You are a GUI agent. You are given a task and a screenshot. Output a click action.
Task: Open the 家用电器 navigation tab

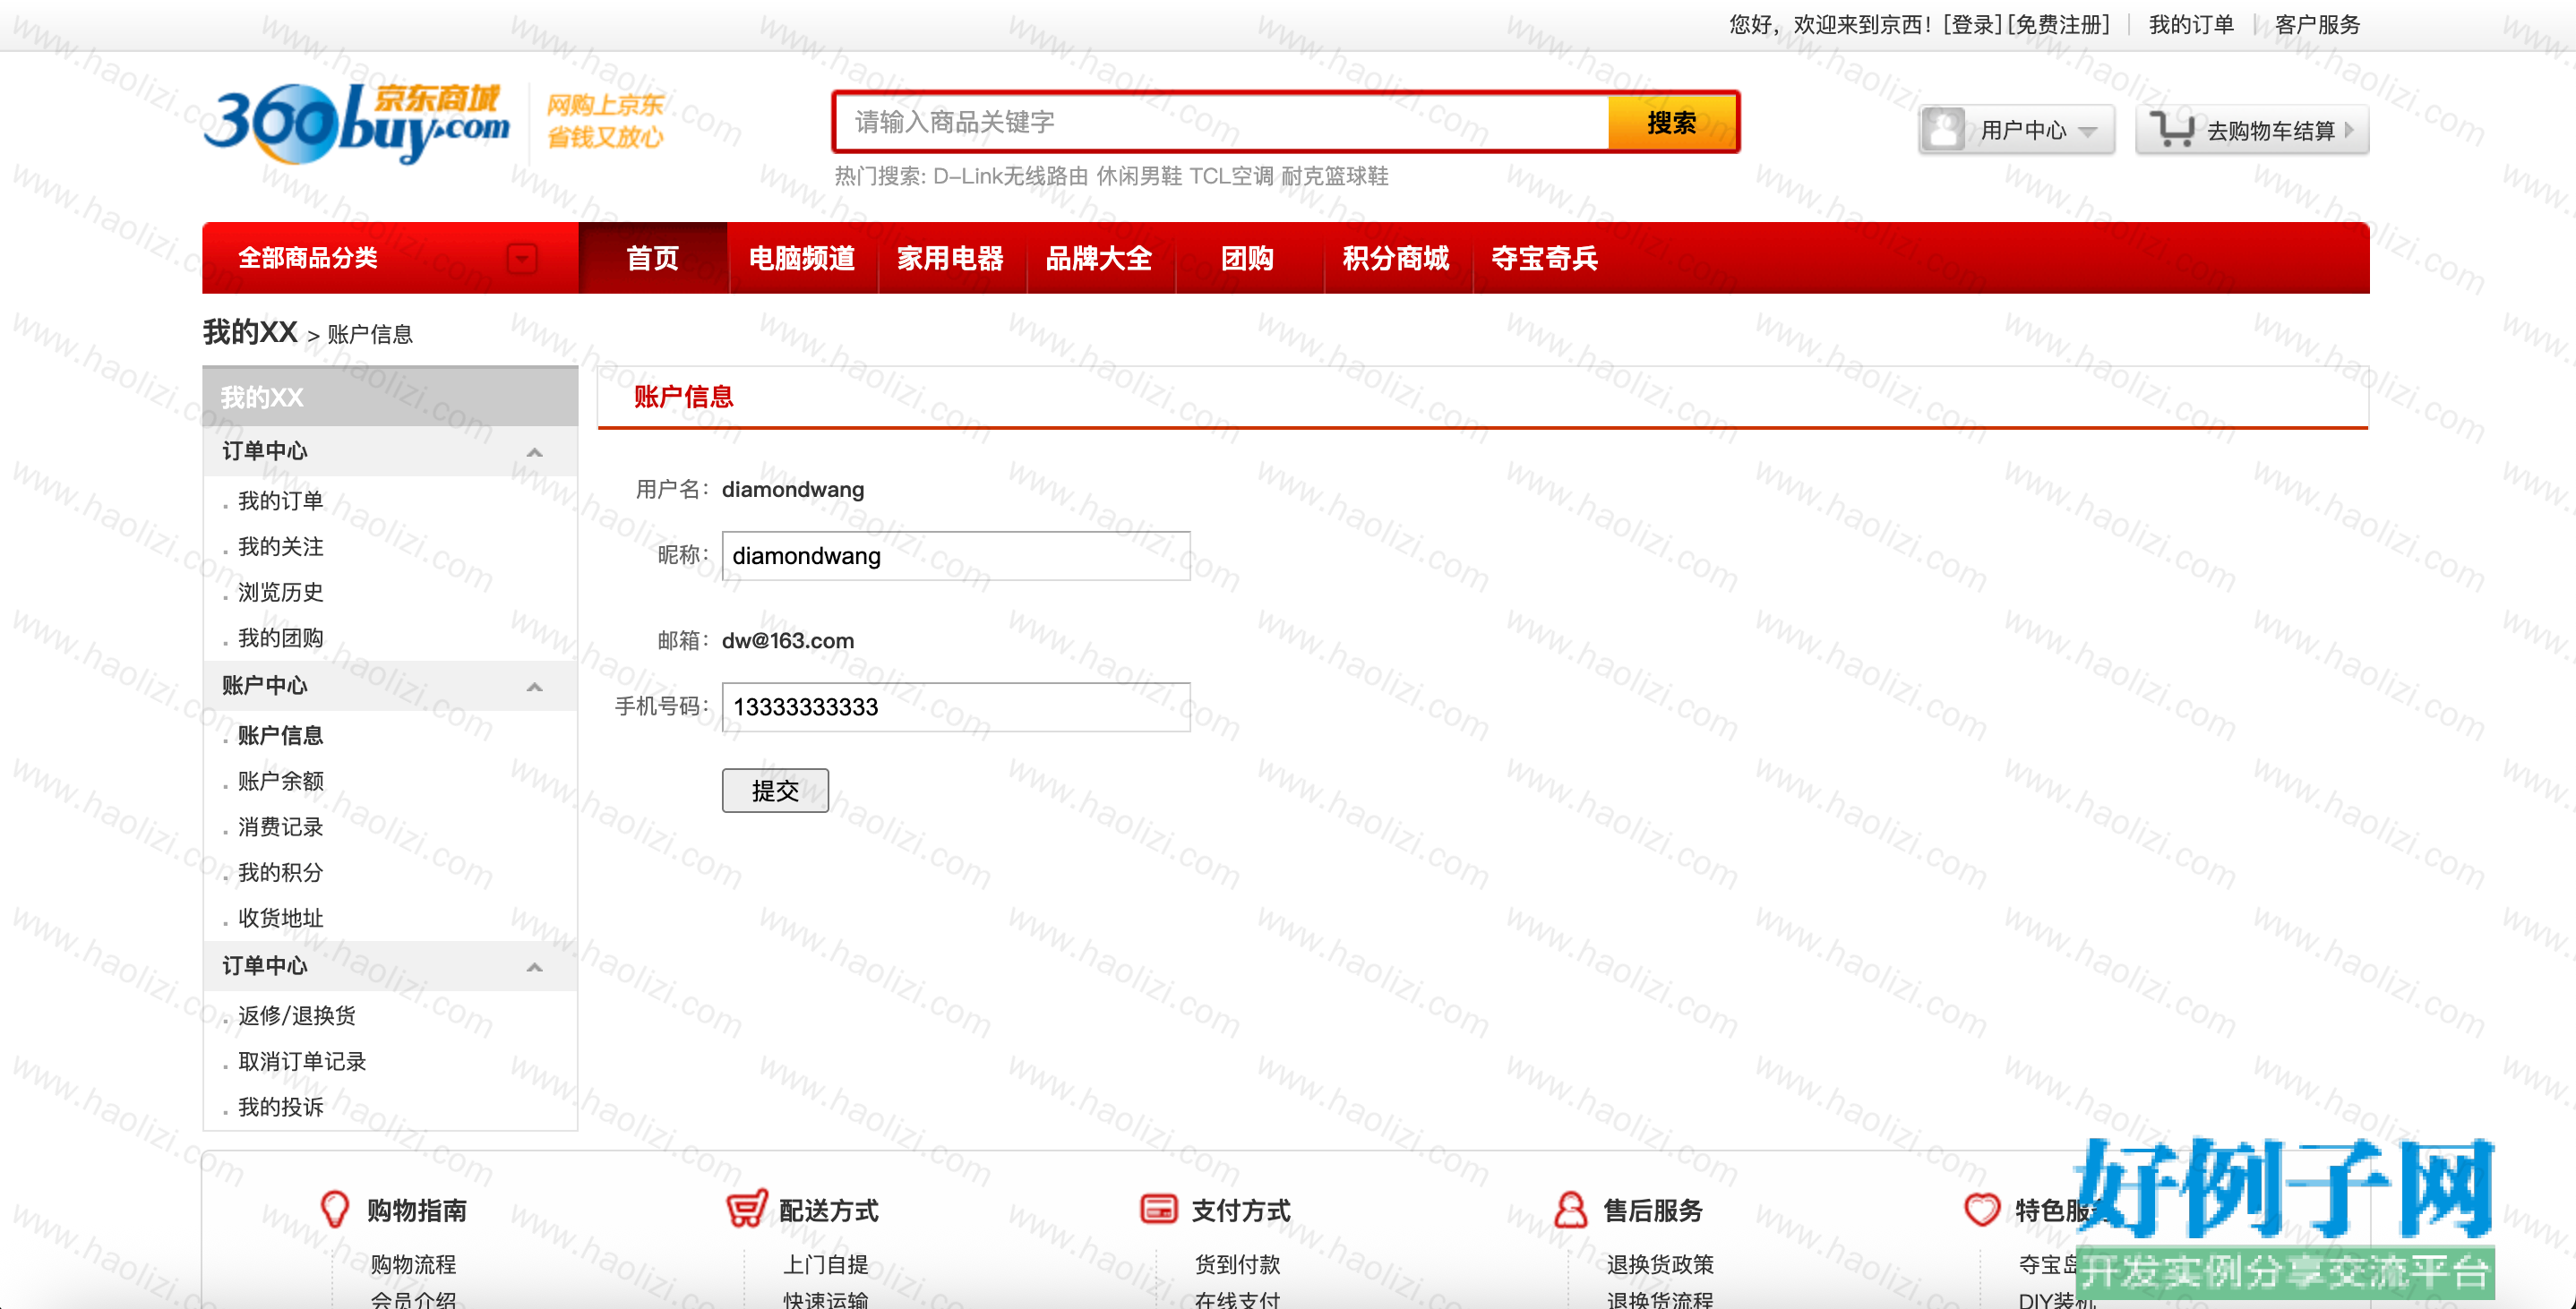pos(950,258)
